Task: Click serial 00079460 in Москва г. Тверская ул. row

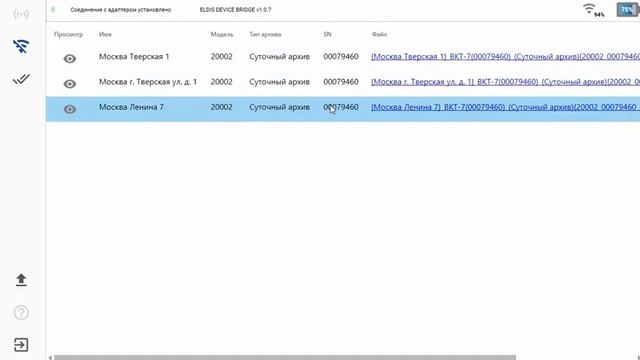Action: [341, 82]
